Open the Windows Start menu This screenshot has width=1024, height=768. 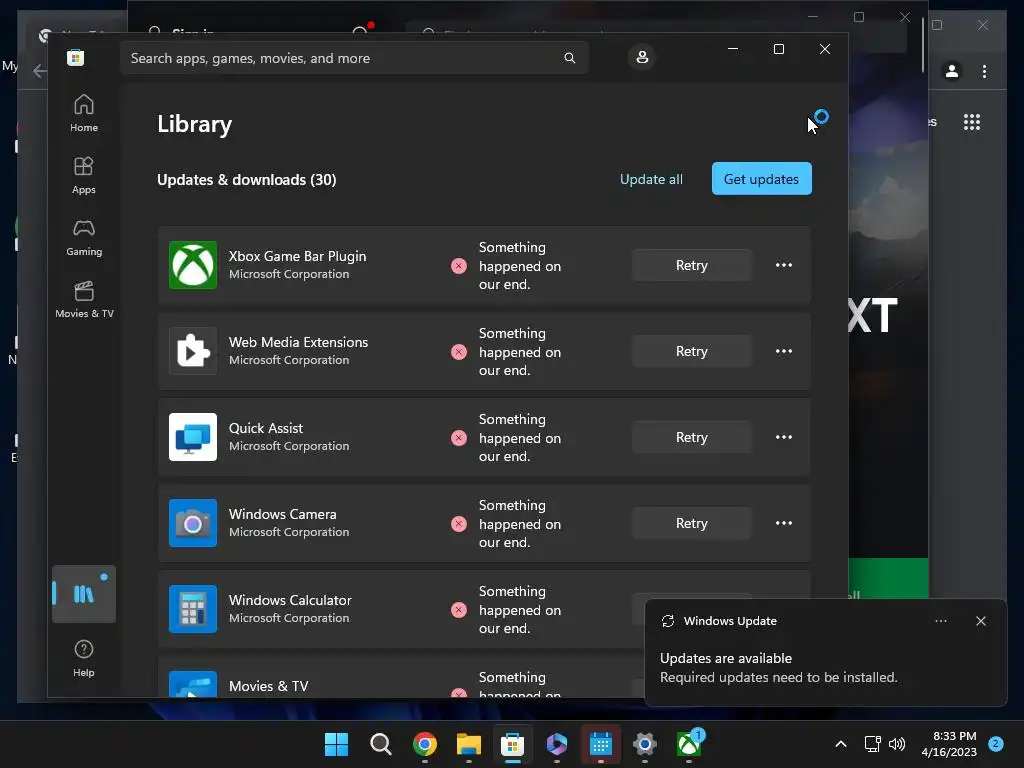(337, 744)
